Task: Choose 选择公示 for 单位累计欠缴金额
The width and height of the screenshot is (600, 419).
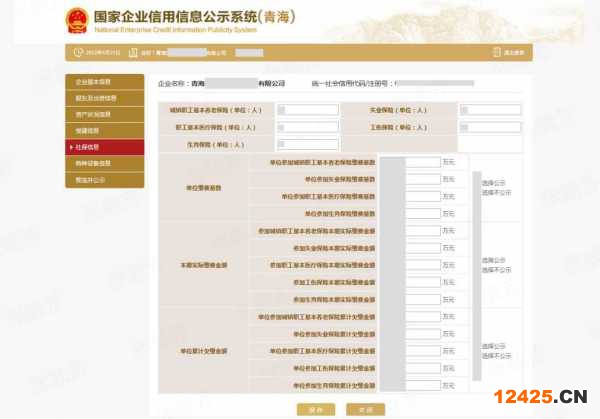Action: pyautogui.click(x=493, y=346)
